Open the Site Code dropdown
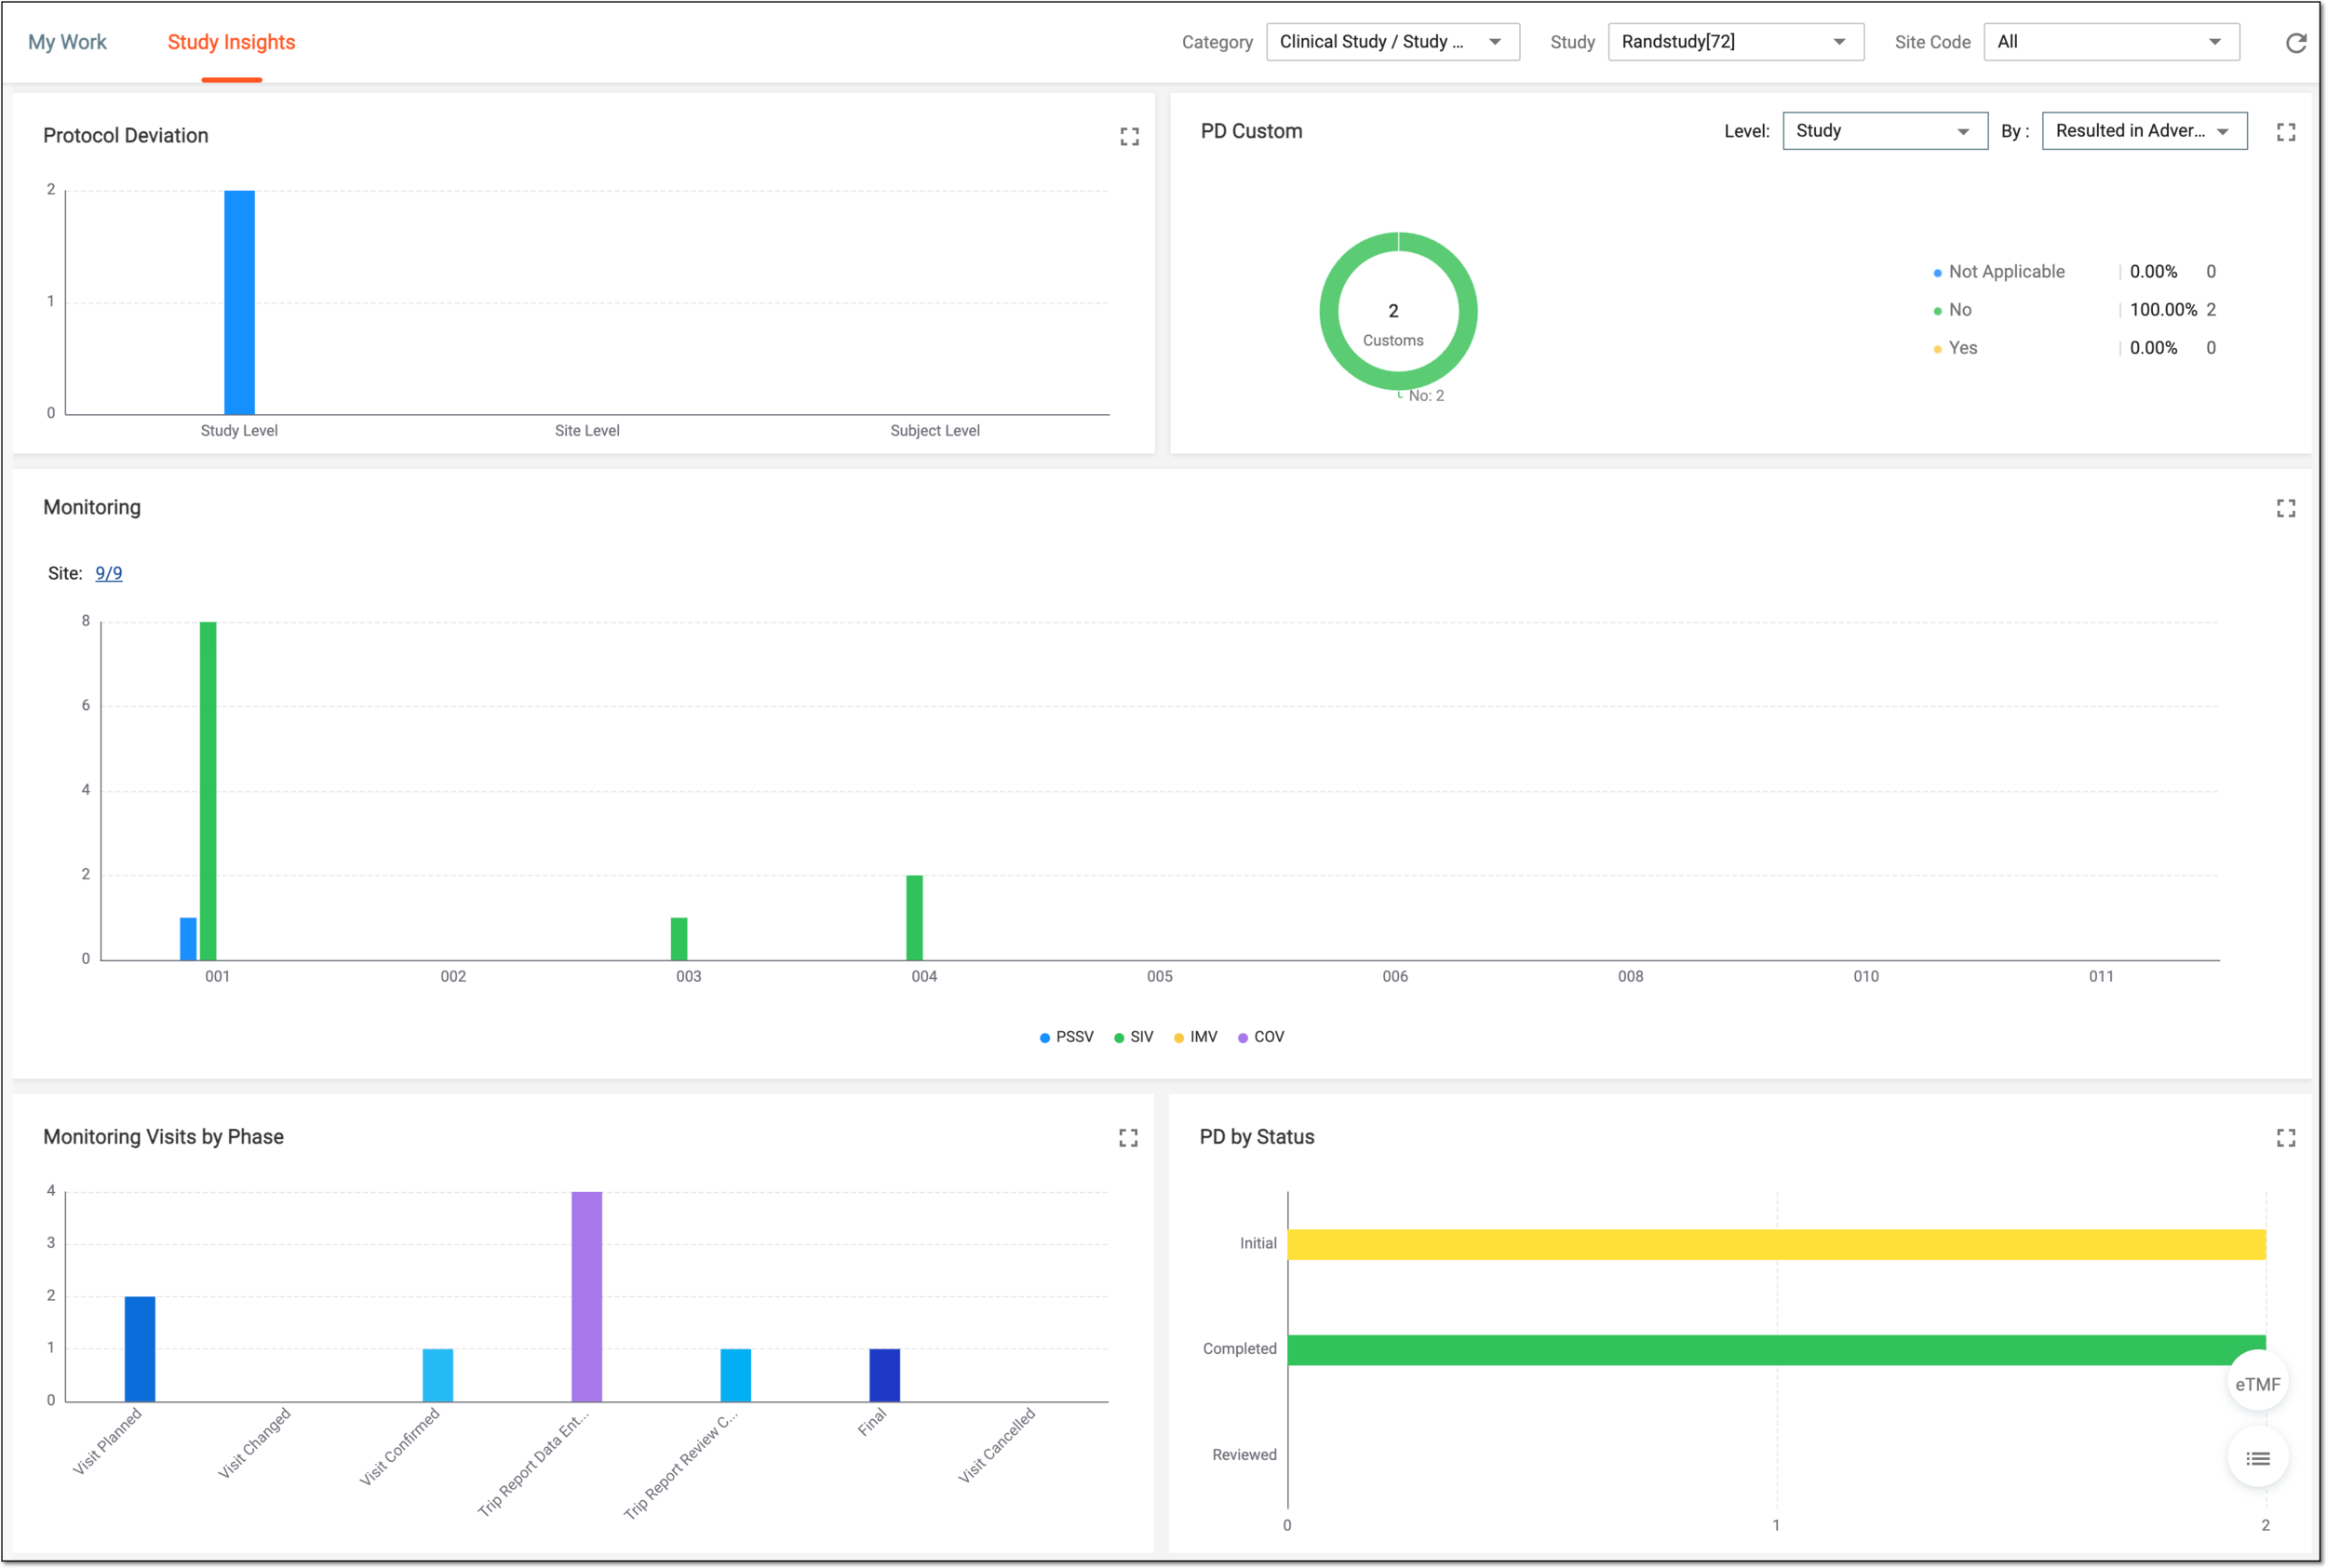Screen dimensions: 2327x1568 pyautogui.click(x=2111, y=42)
